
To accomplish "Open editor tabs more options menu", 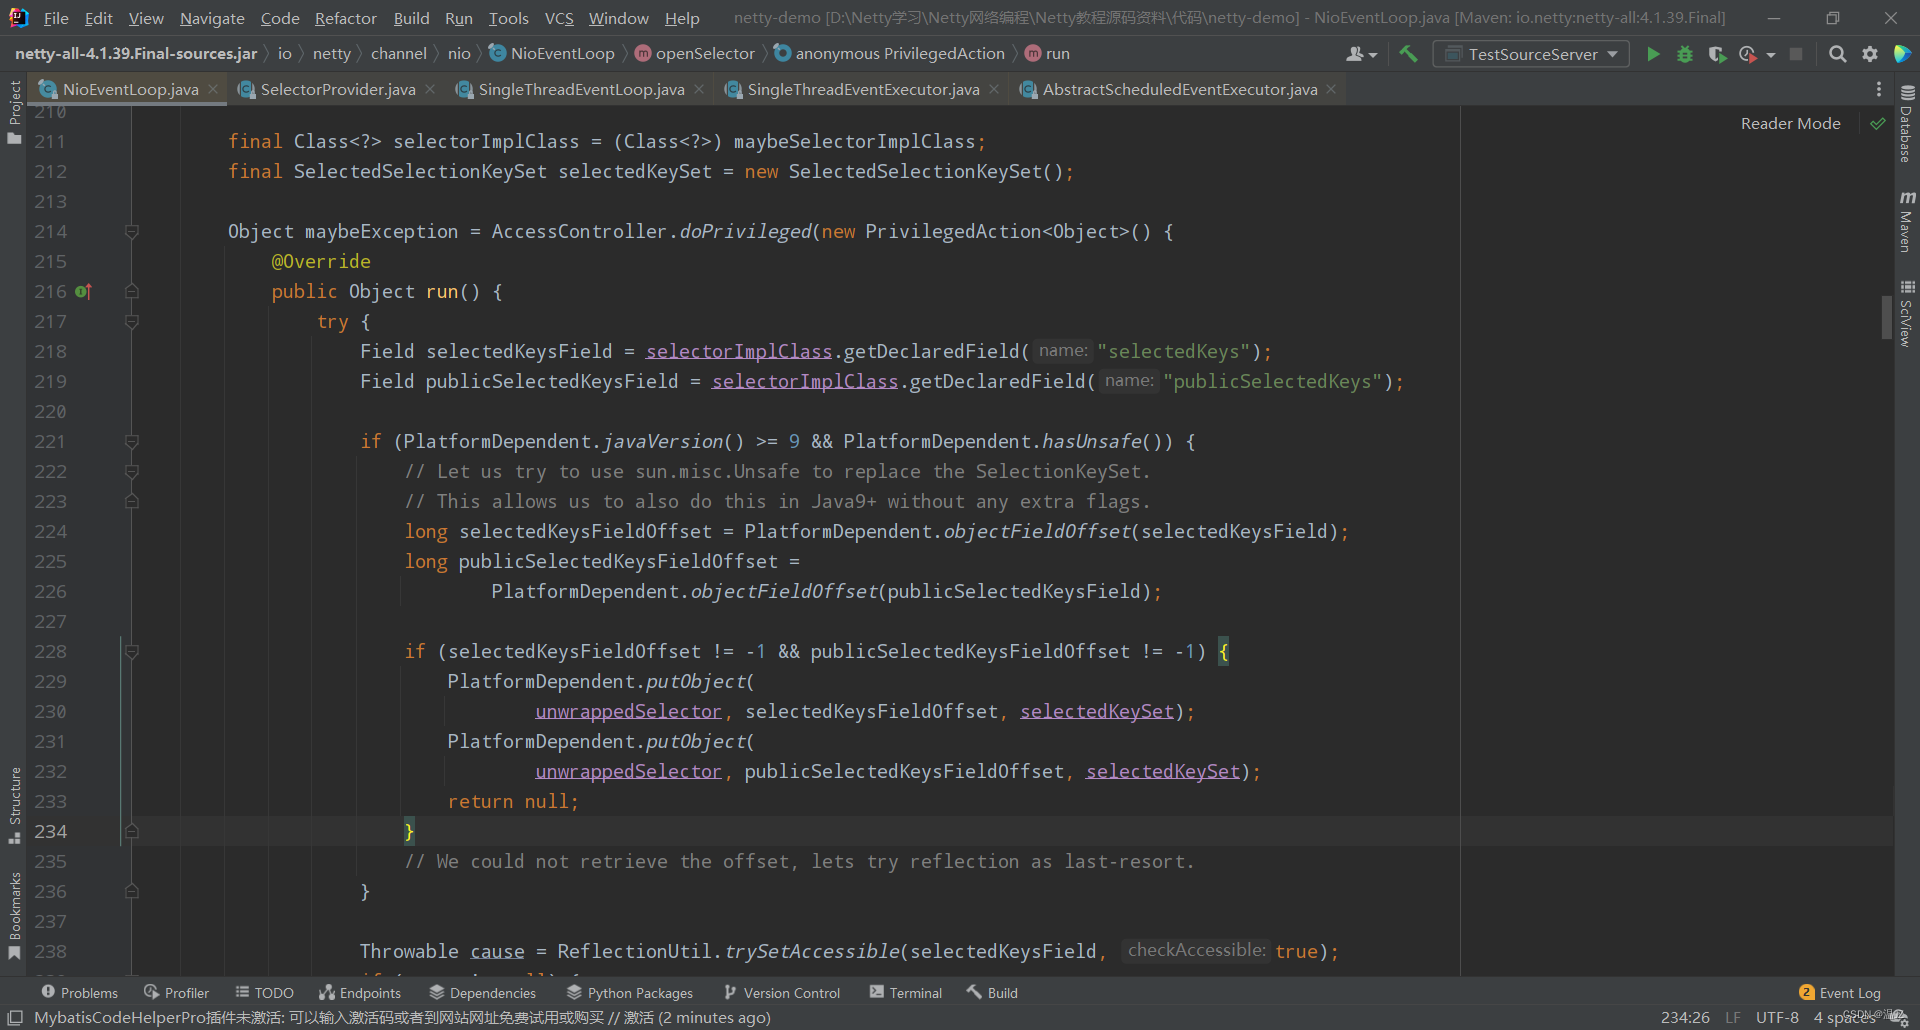I will [1879, 89].
